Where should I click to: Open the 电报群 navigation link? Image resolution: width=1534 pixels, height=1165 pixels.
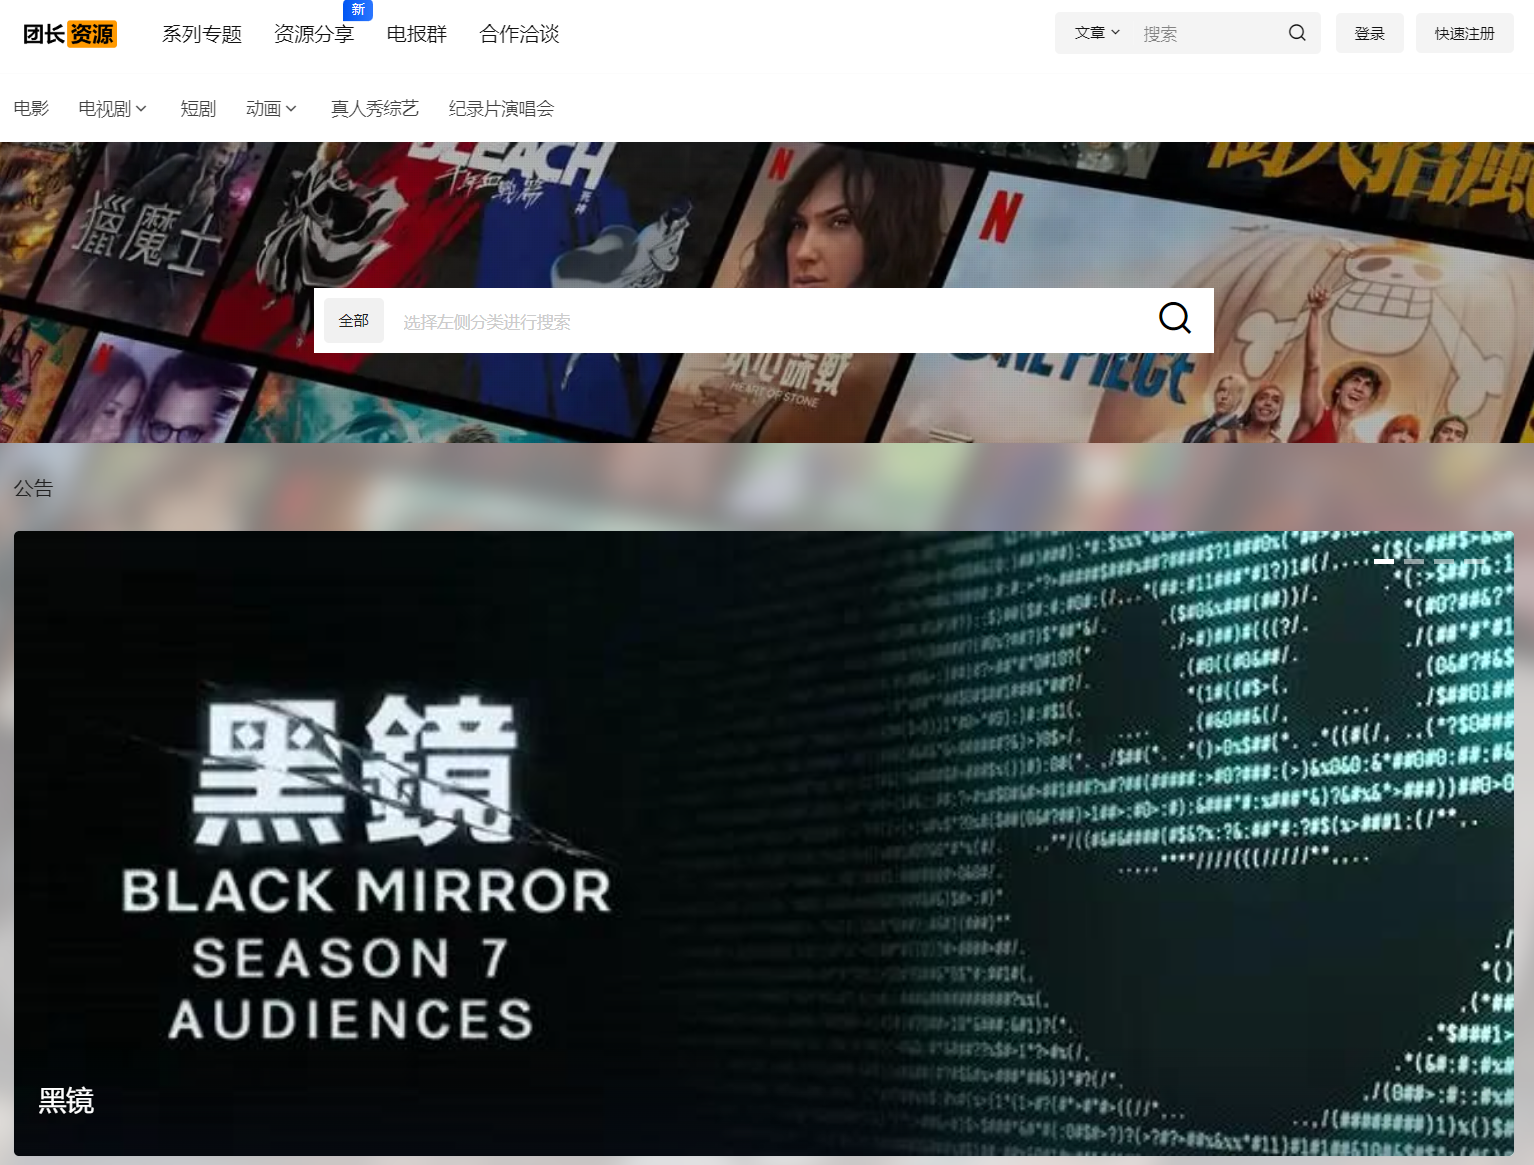tap(416, 34)
